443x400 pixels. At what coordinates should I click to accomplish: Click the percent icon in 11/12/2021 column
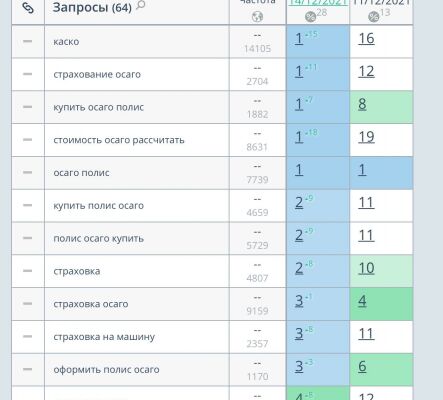click(x=373, y=16)
